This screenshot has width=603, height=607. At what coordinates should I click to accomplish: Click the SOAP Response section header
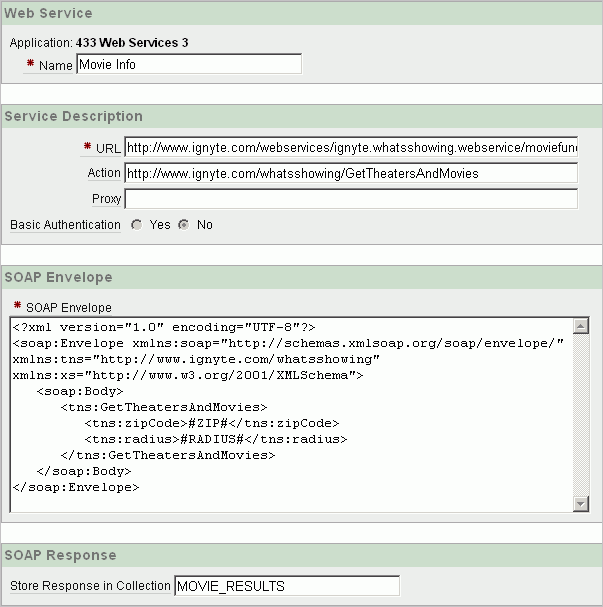click(60, 555)
